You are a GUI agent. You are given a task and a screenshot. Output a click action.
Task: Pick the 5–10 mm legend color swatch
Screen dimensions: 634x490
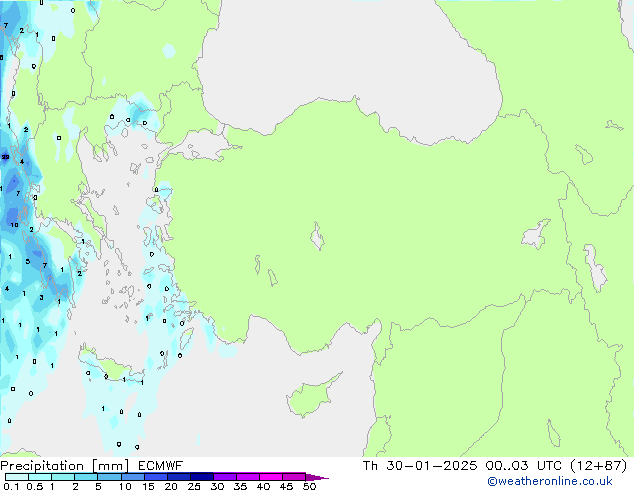(110, 477)
